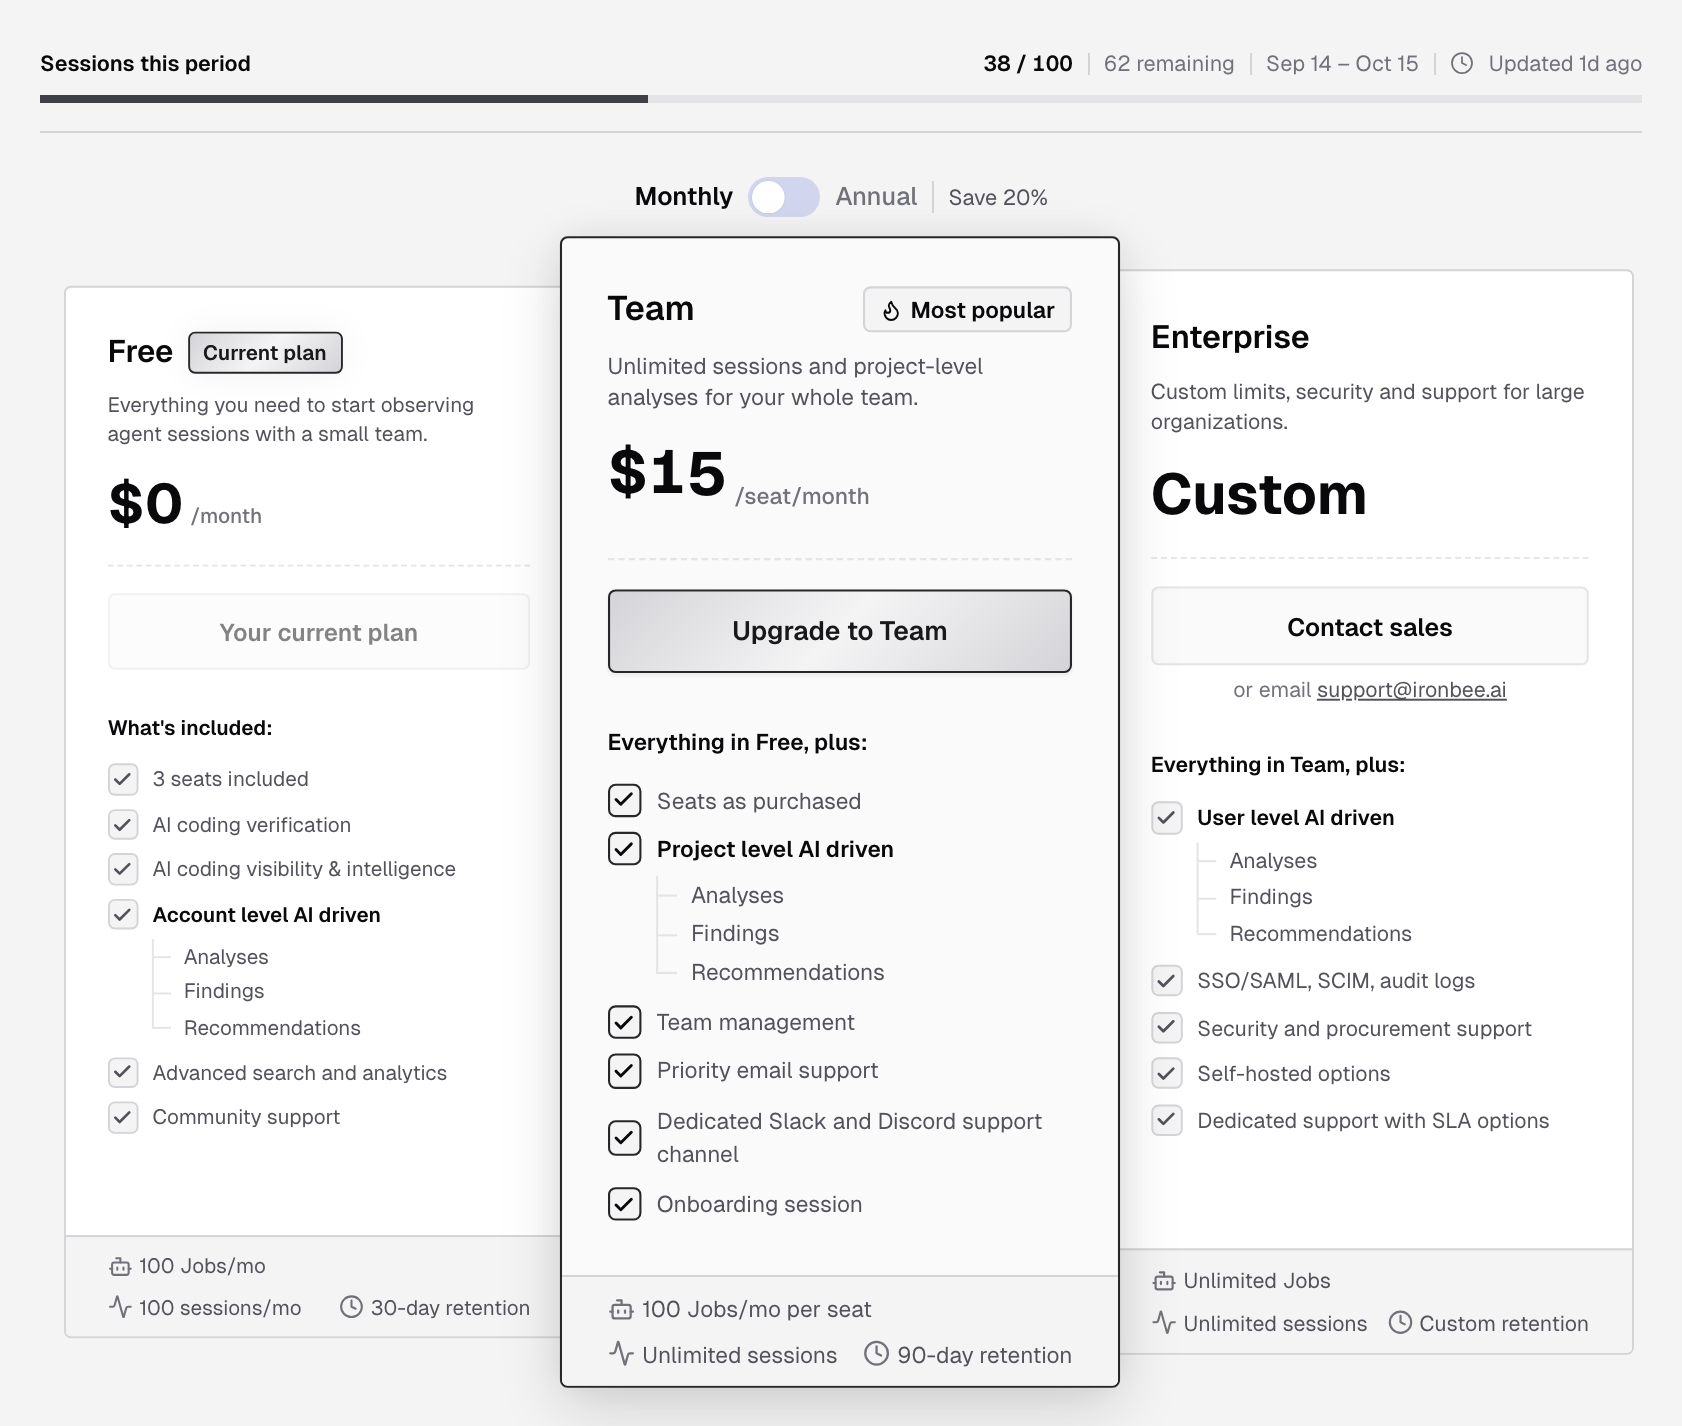The width and height of the screenshot is (1682, 1426).
Task: Click the Project level AI driven checkbox
Action: pyautogui.click(x=625, y=848)
